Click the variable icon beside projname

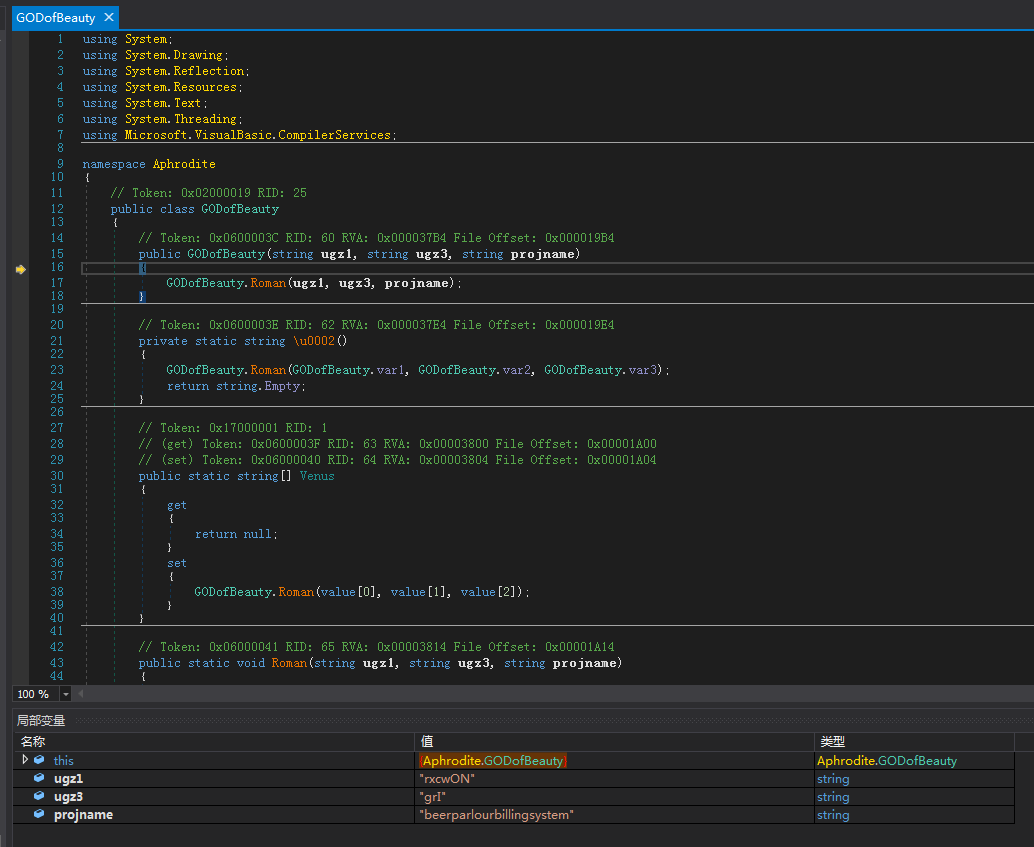[39, 815]
